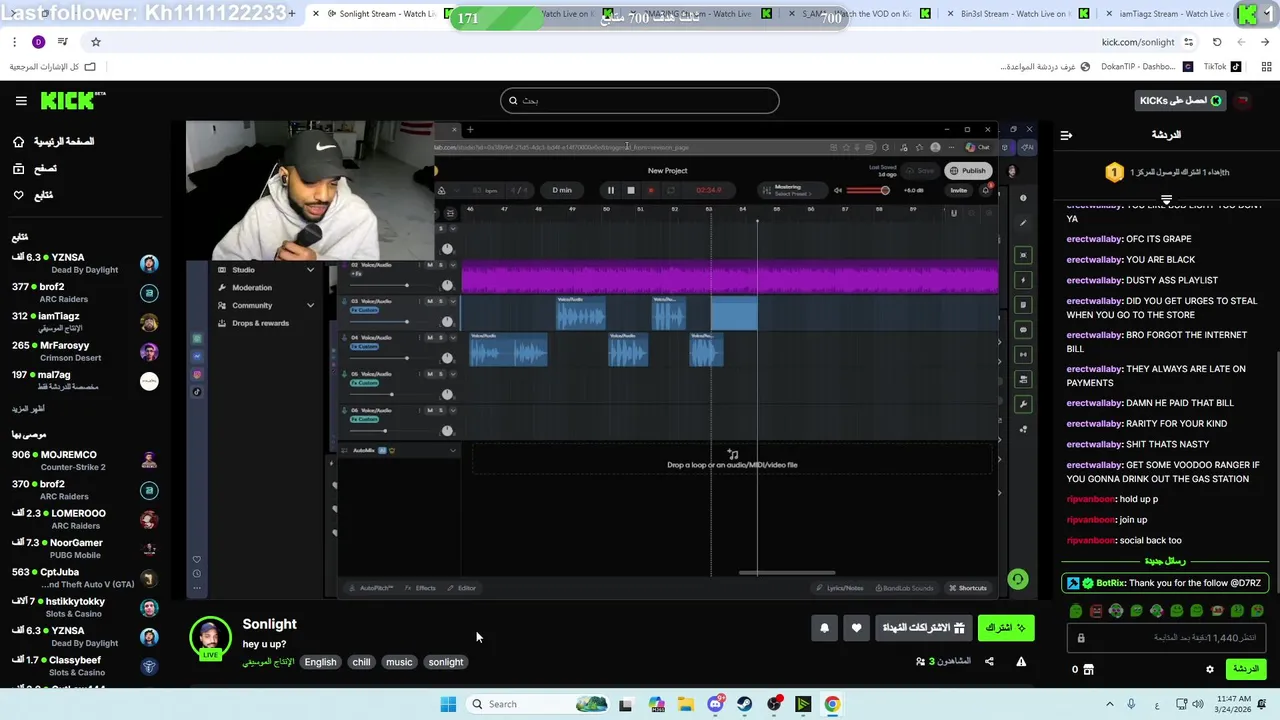Open the YZNSA Dead By Daylight followed channel
The height and width of the screenshot is (720, 1280).
[85, 263]
